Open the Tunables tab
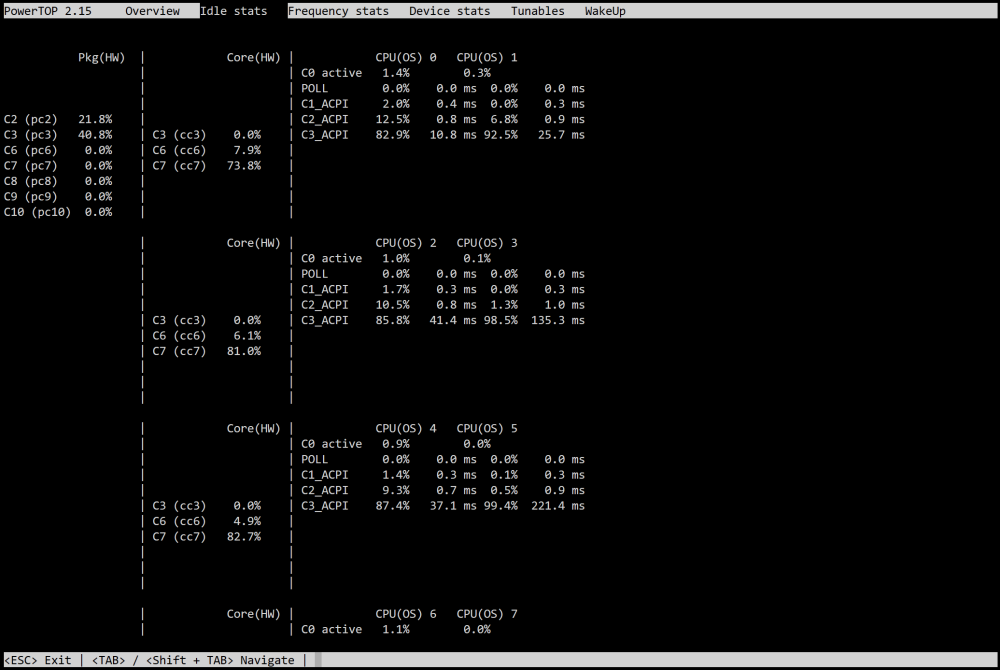Screen dimensions: 1000x670 click(538, 11)
